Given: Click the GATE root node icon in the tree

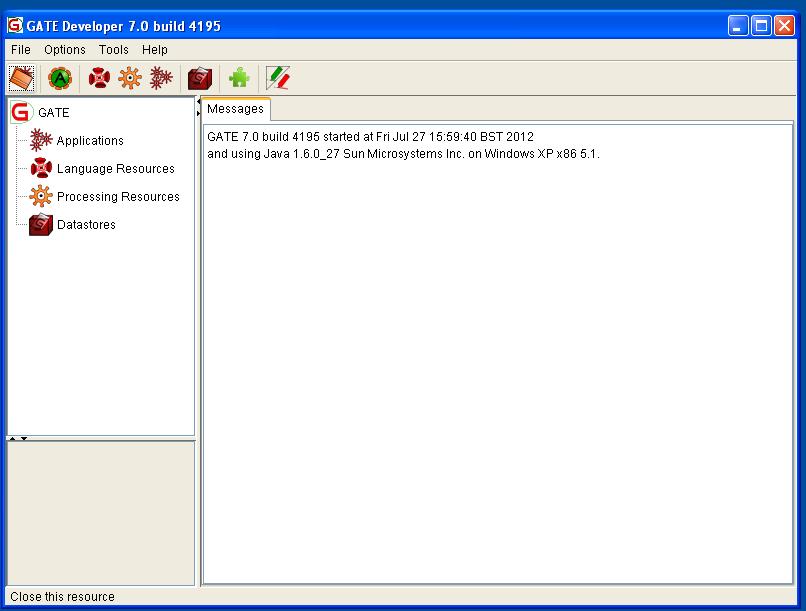Looking at the screenshot, I should click(21, 112).
